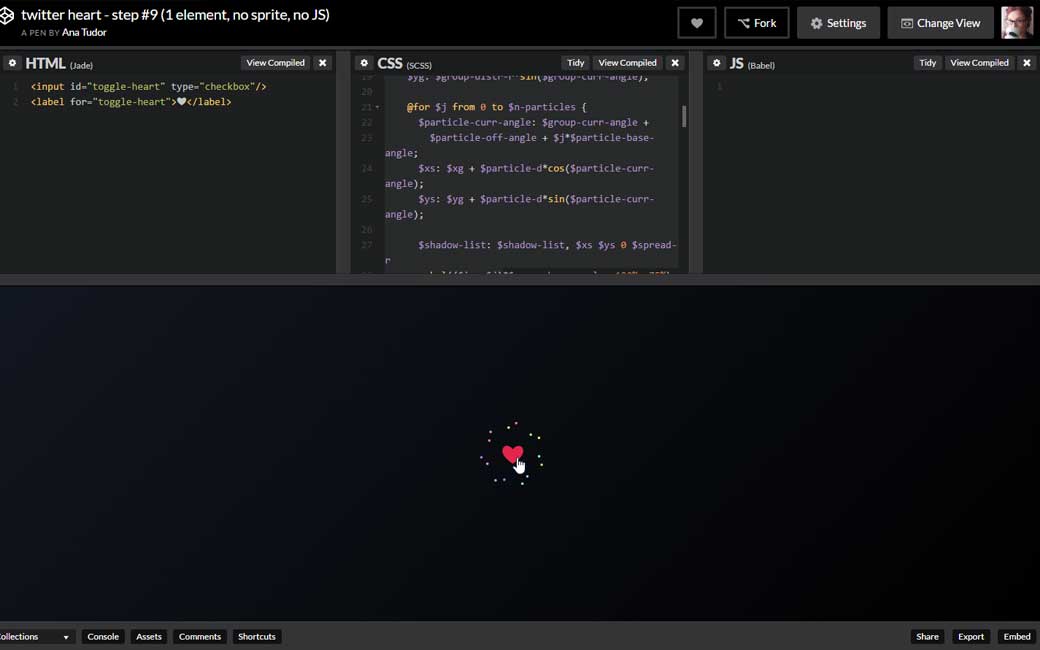Open HTML panel settings gear
1040x650 pixels.
pyautogui.click(x=13, y=63)
